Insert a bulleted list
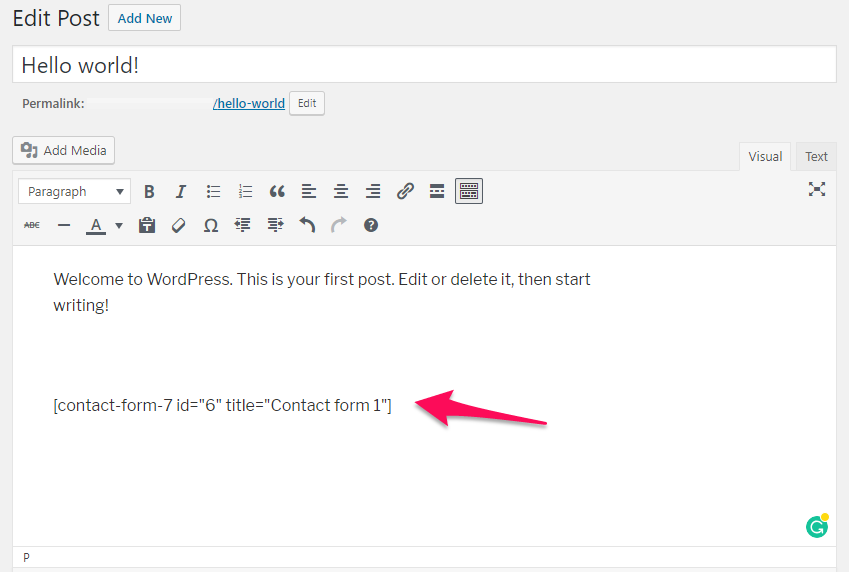This screenshot has width=849, height=572. tap(213, 191)
